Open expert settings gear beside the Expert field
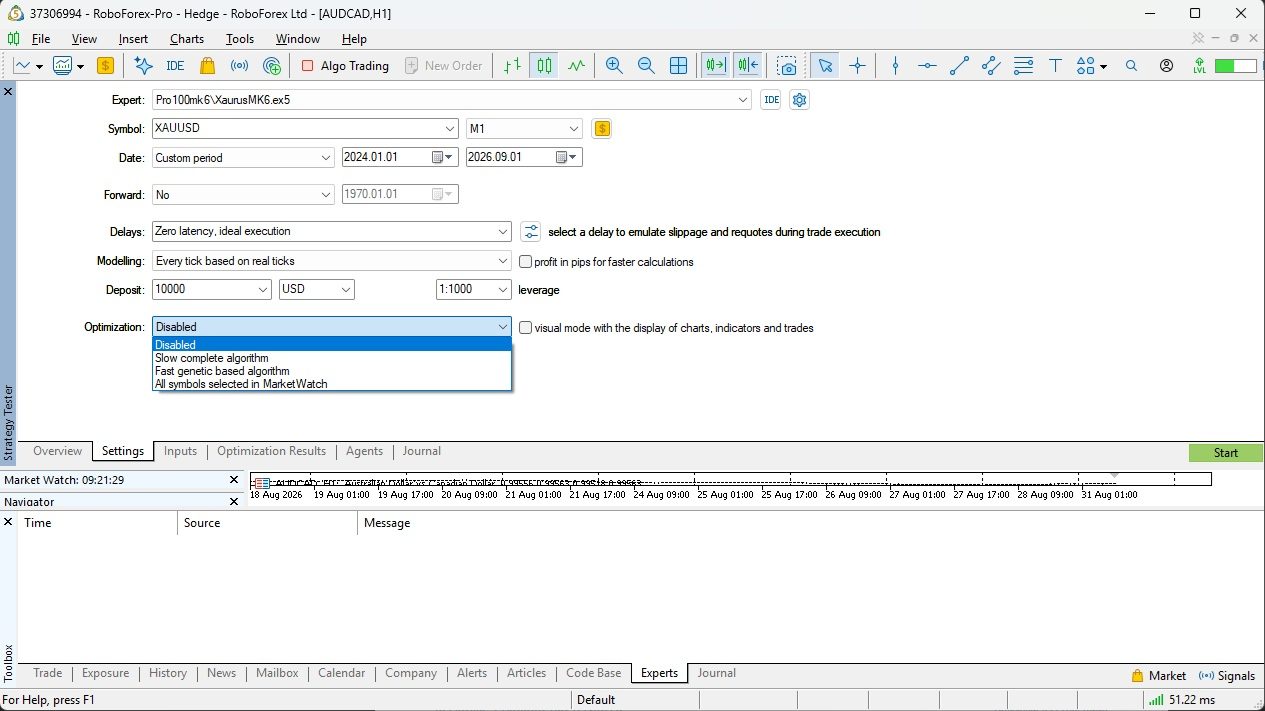Viewport: 1265px width, 711px height. [799, 100]
